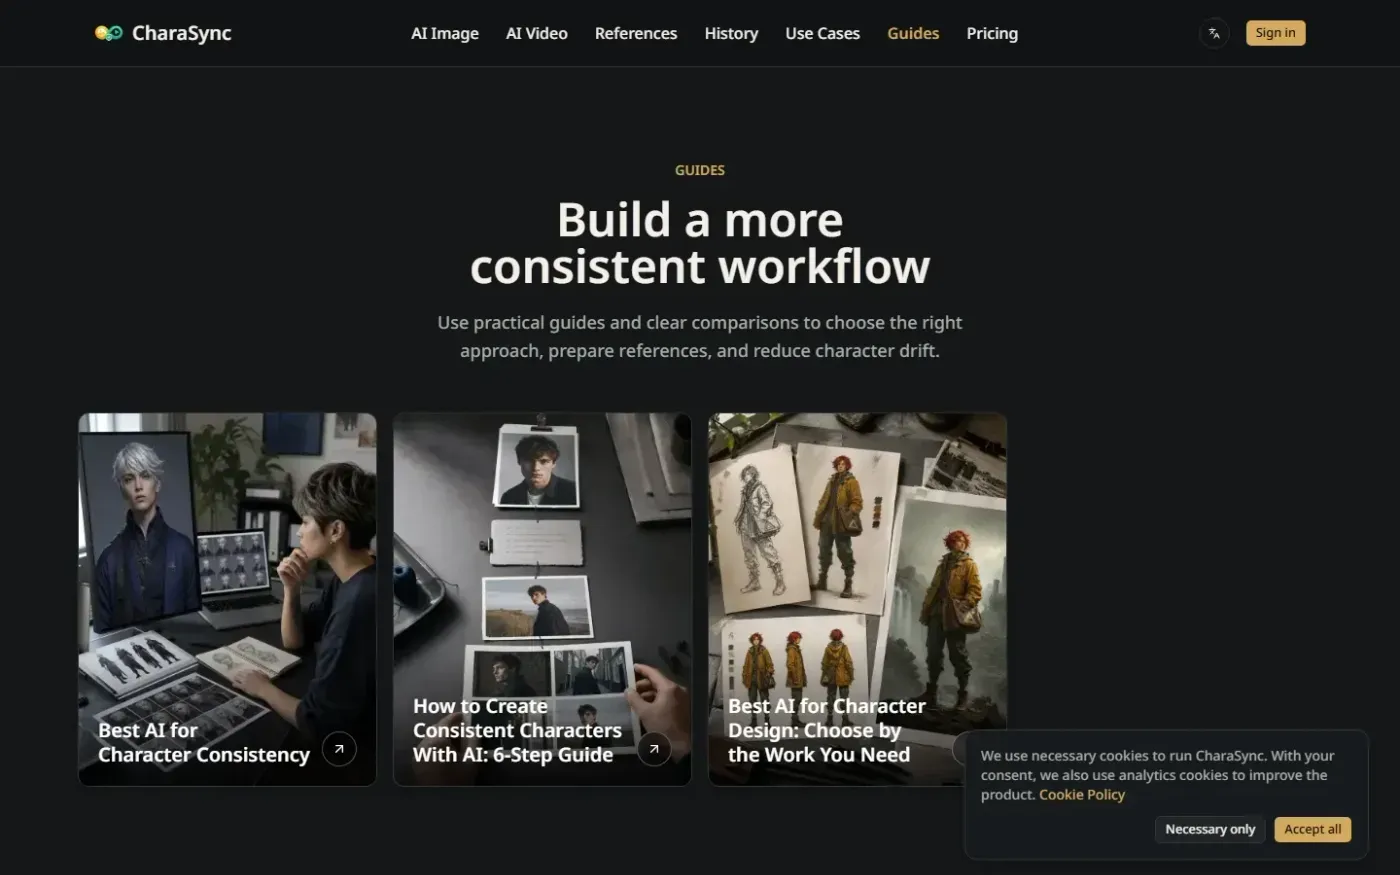Click the small GUIDES label above heading
This screenshot has width=1400, height=875.
(700, 170)
